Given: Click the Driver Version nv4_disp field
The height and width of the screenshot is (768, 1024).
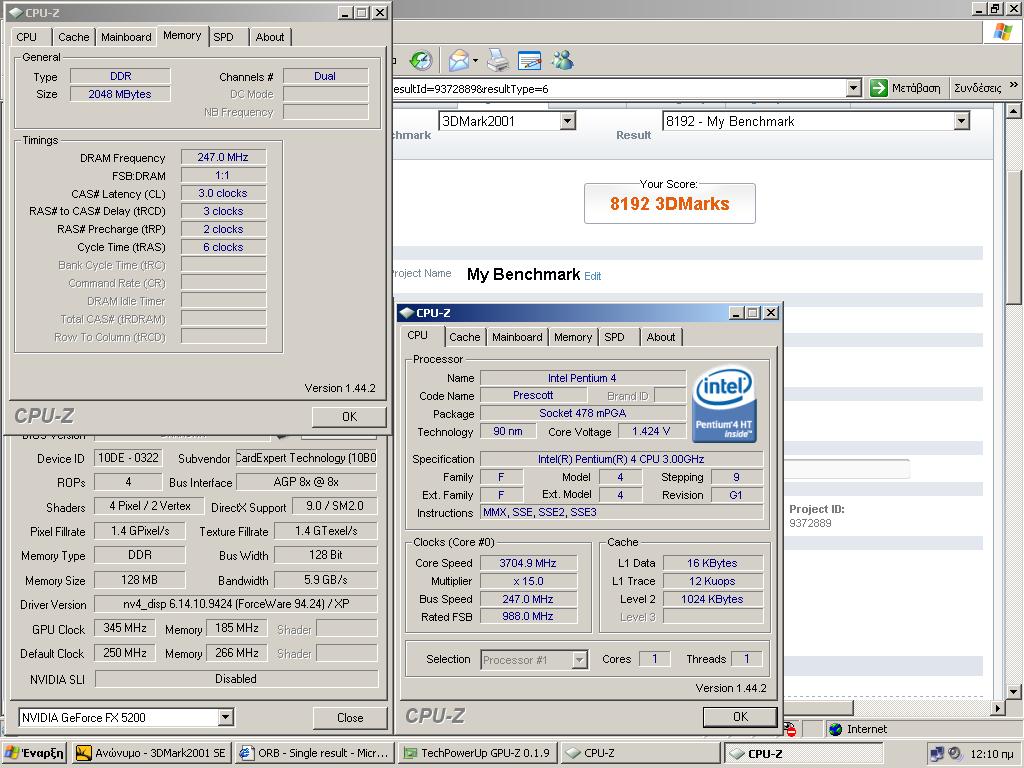Looking at the screenshot, I should point(236,603).
